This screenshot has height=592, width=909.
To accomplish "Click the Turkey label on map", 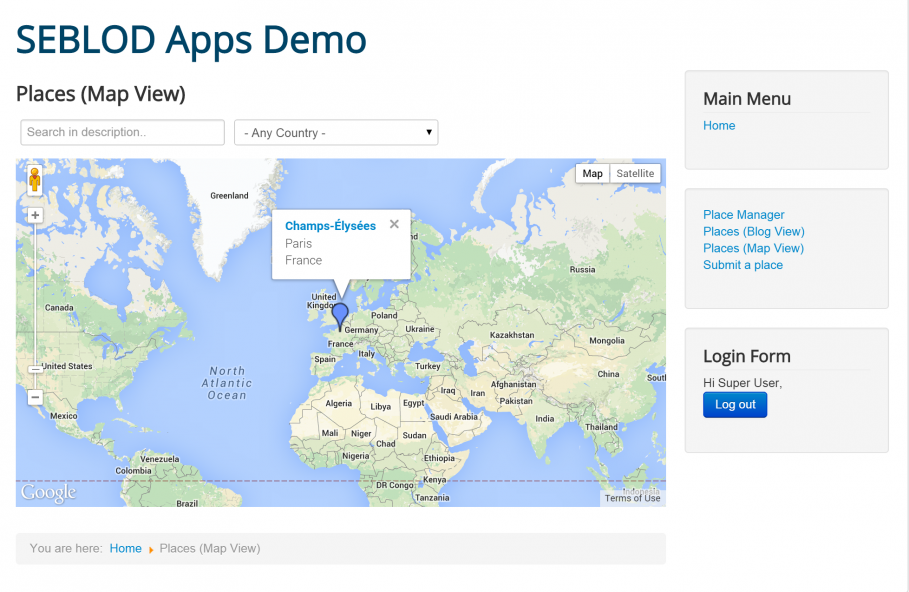I will tap(428, 366).
